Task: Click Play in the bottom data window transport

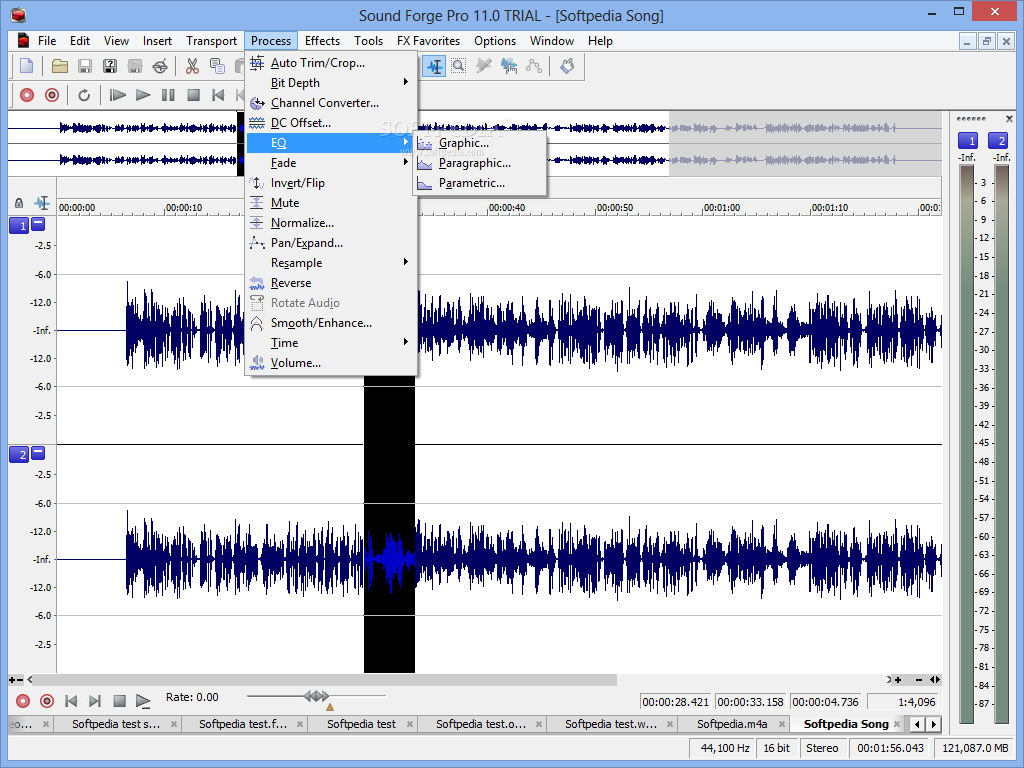Action: pos(143,701)
